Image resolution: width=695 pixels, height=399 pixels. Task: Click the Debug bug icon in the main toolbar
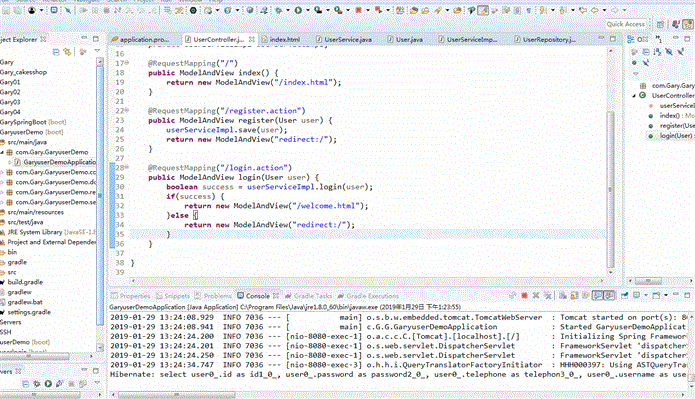click(x=279, y=10)
